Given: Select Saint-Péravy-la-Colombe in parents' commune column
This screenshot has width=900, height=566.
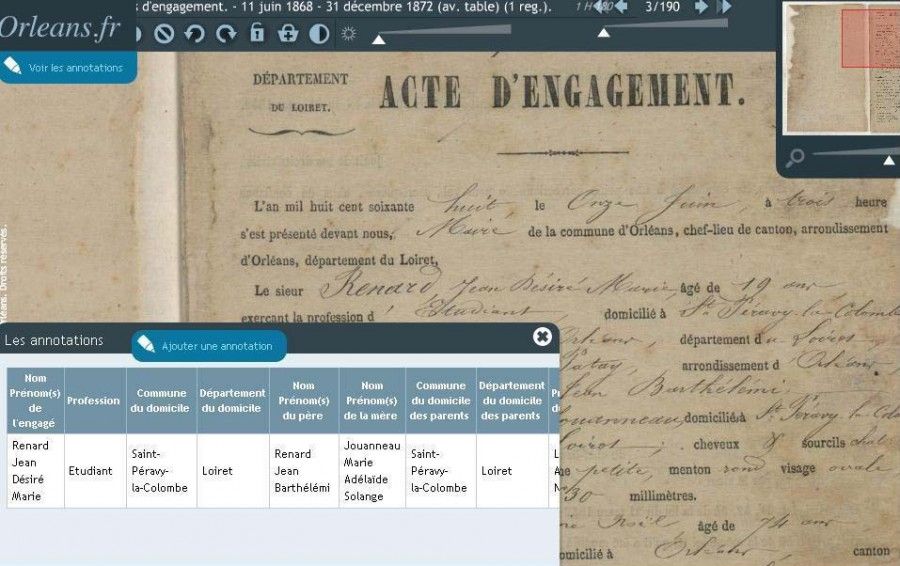Looking at the screenshot, I should (440, 471).
